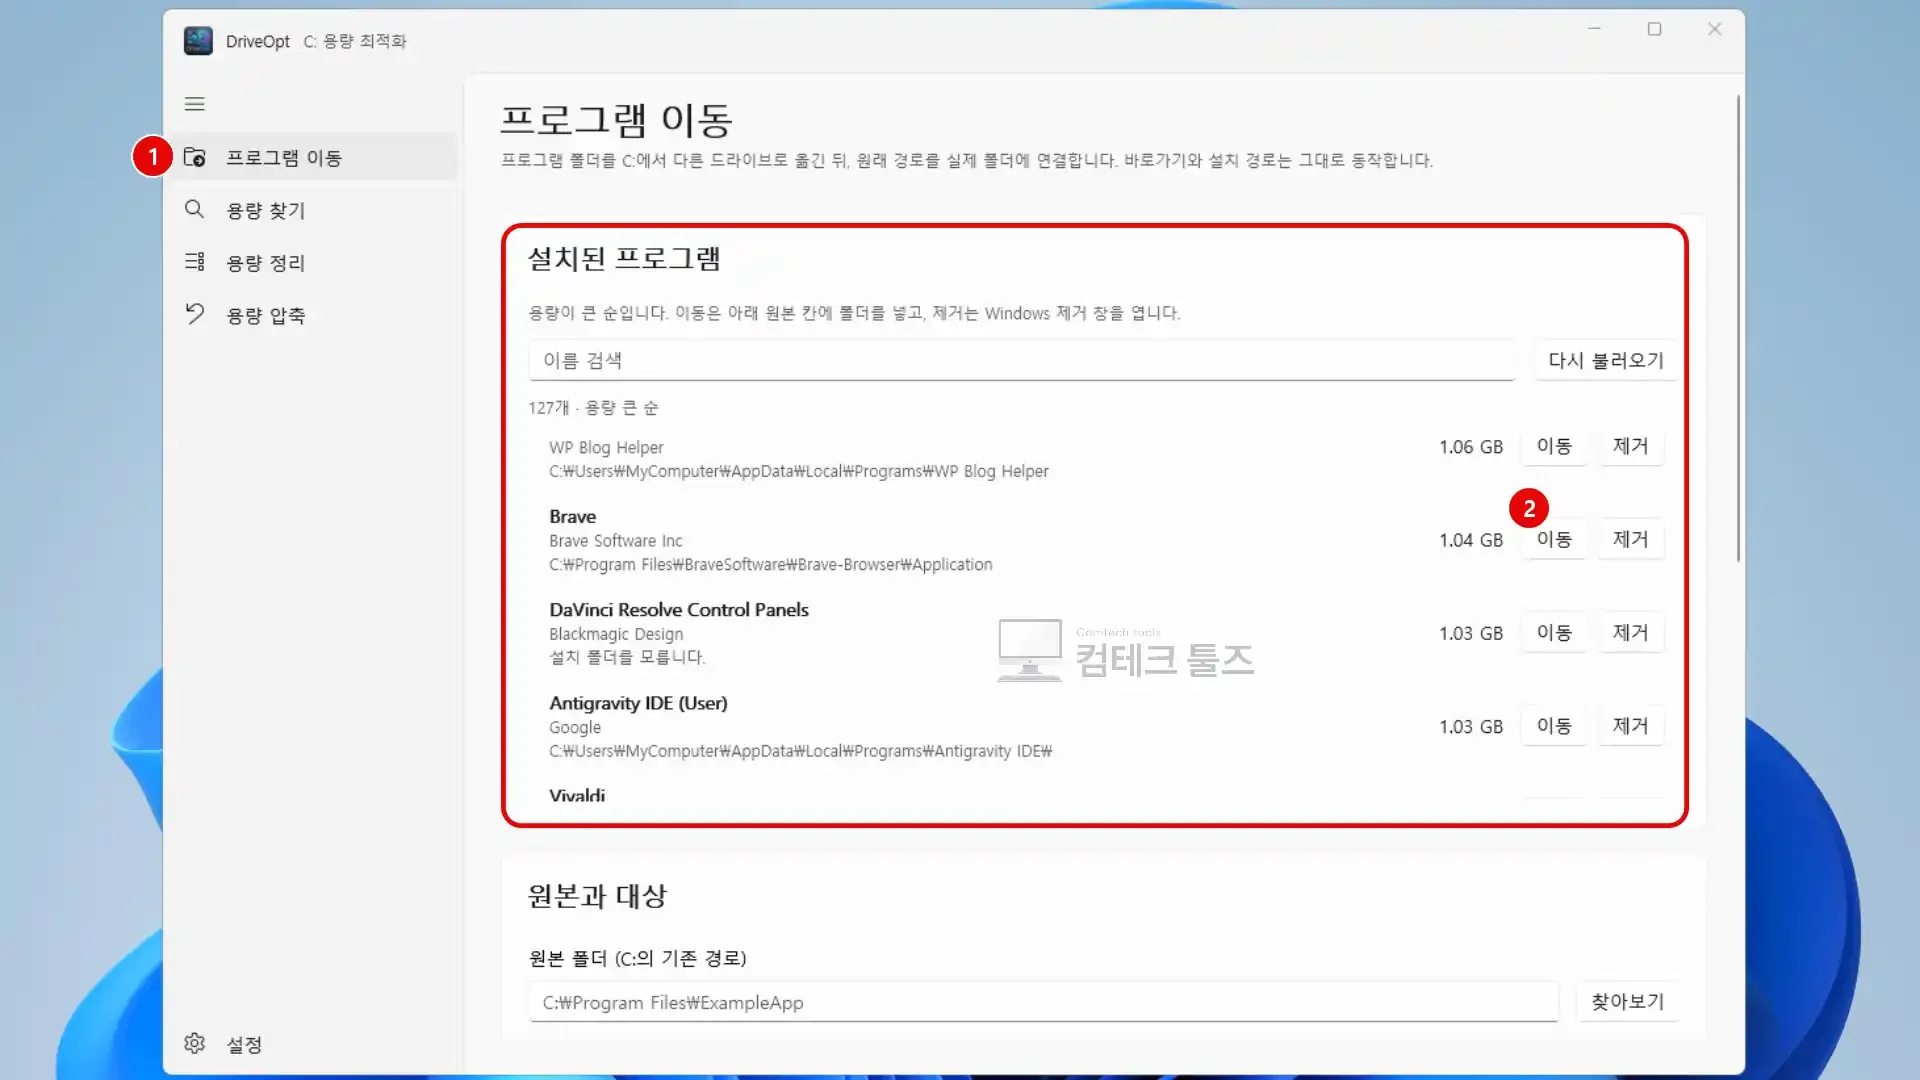Viewport: 1920px width, 1080px height.
Task: Click 제거 for Brave
Action: [1630, 540]
